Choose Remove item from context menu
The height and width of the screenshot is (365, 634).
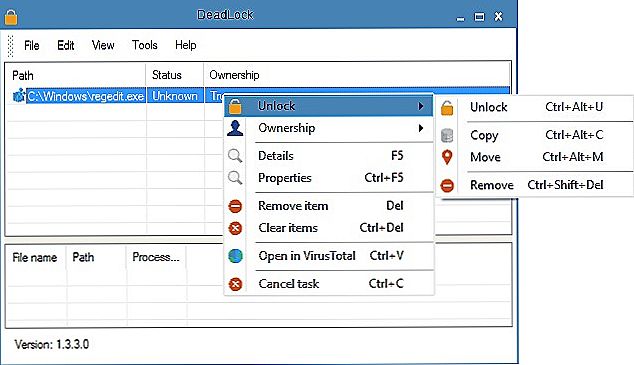coord(329,206)
